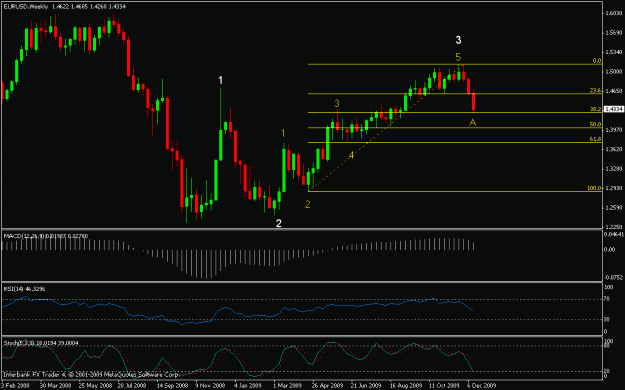625x390 pixels.
Task: Click the 1 Mar 2009 date label
Action: [x=287, y=386]
